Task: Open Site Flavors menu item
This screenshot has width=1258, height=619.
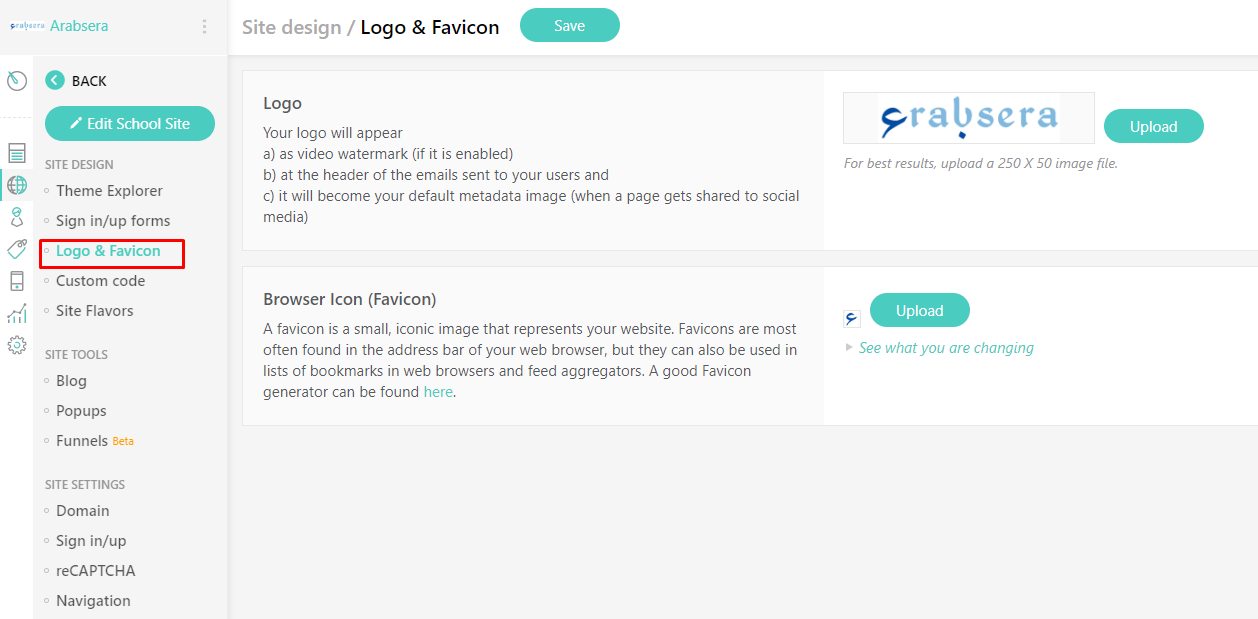Action: coord(94,311)
